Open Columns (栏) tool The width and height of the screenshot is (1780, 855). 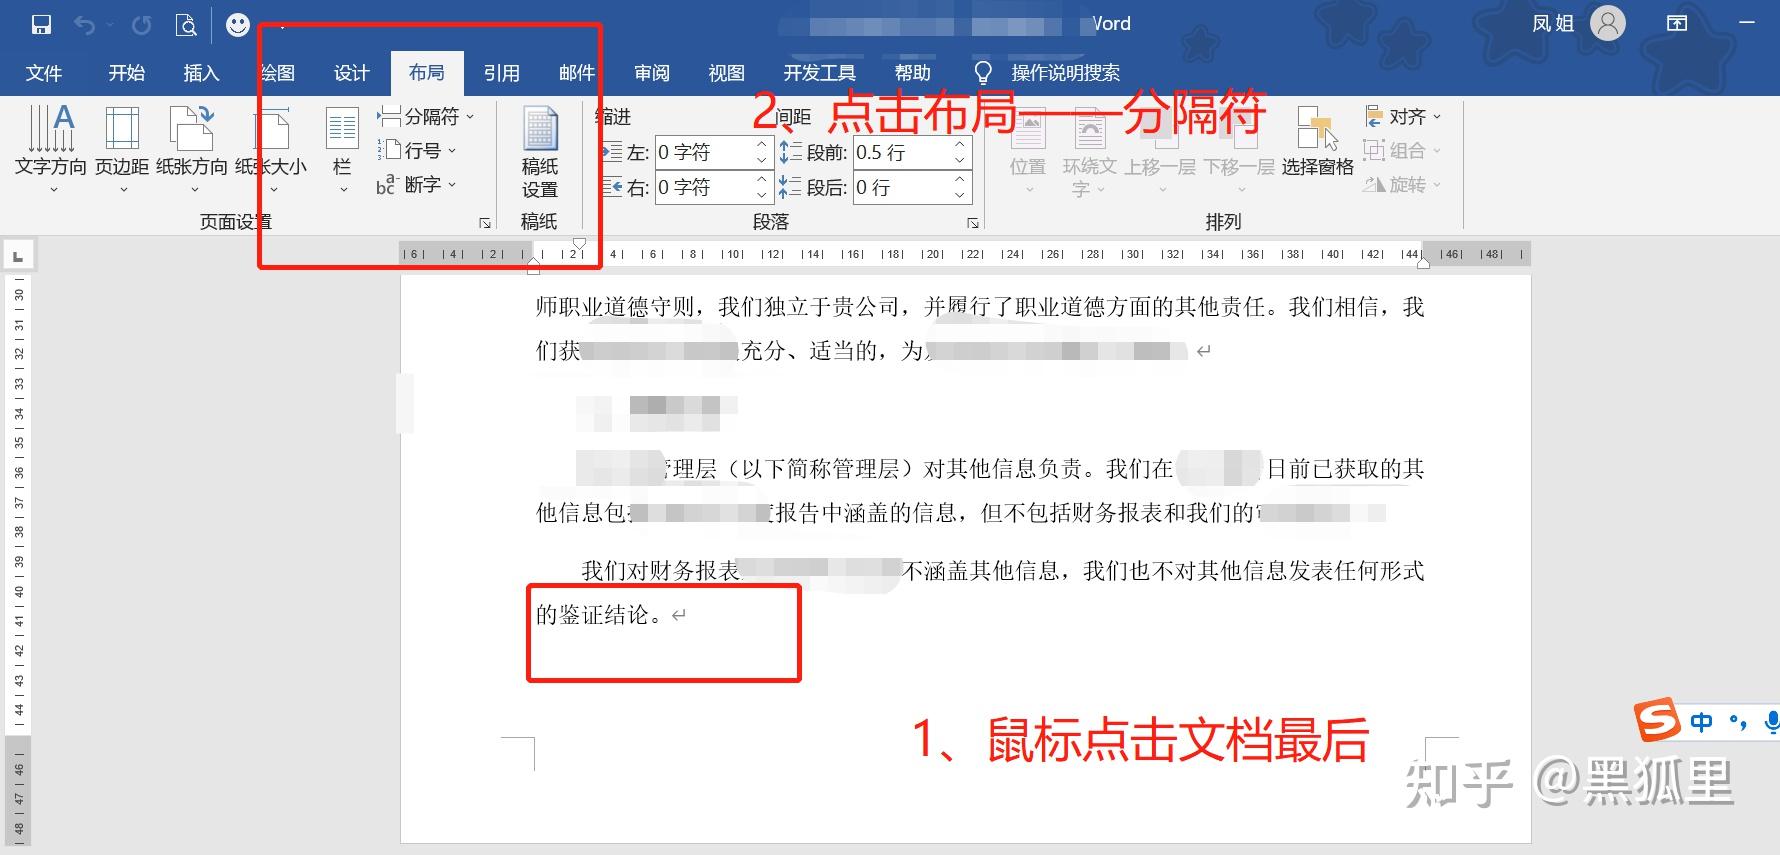tap(342, 150)
